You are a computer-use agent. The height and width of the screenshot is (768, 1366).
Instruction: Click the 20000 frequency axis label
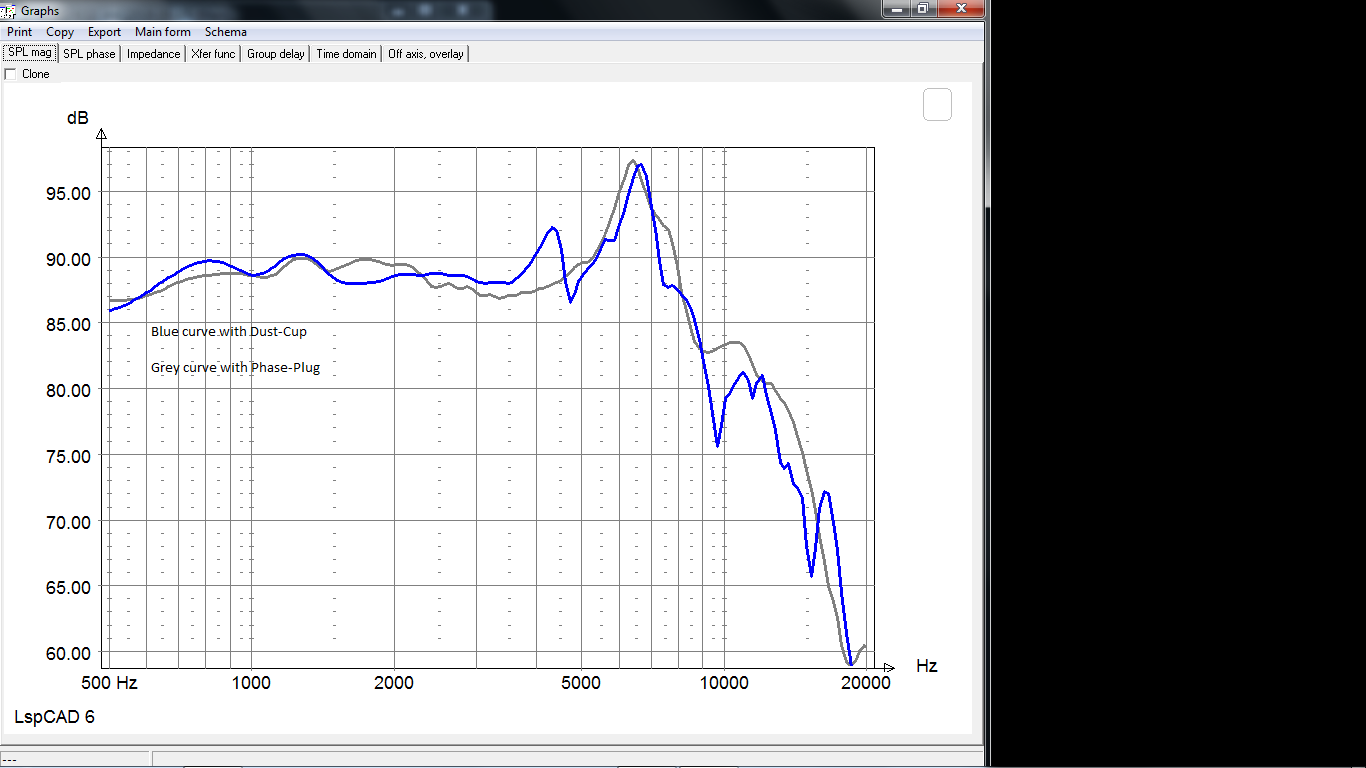pos(866,683)
